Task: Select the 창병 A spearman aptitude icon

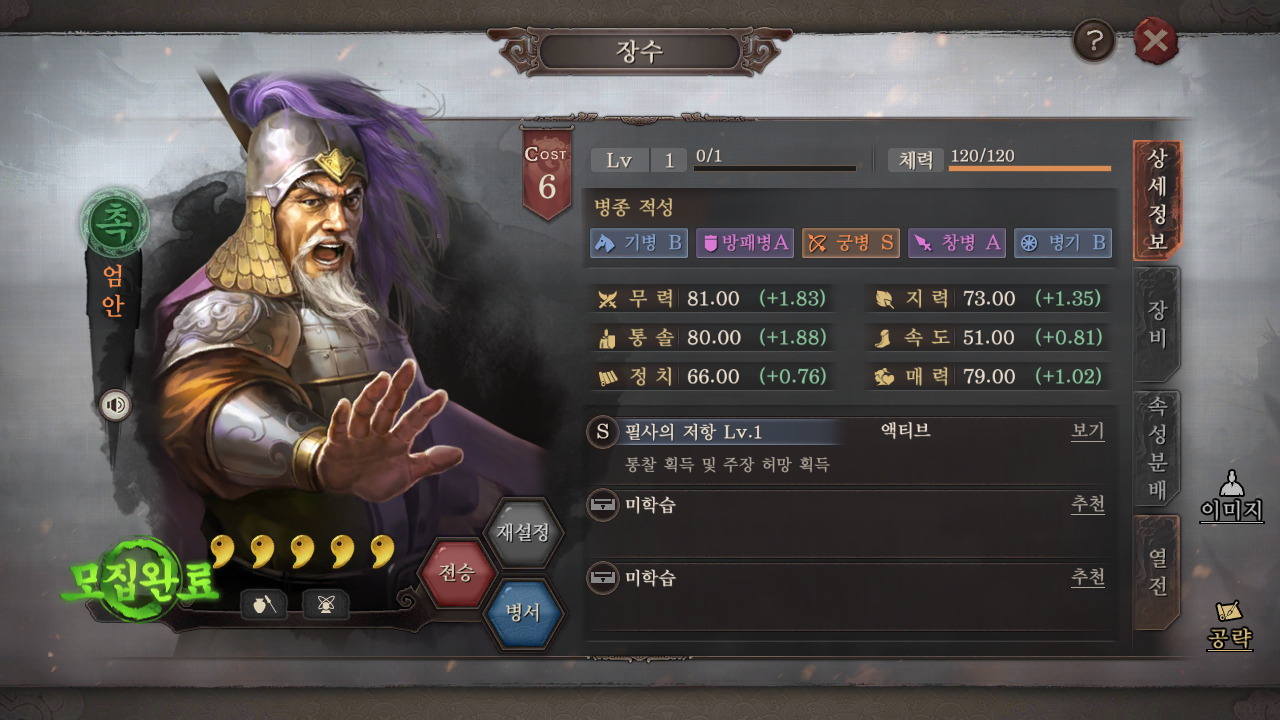Action: coord(957,243)
